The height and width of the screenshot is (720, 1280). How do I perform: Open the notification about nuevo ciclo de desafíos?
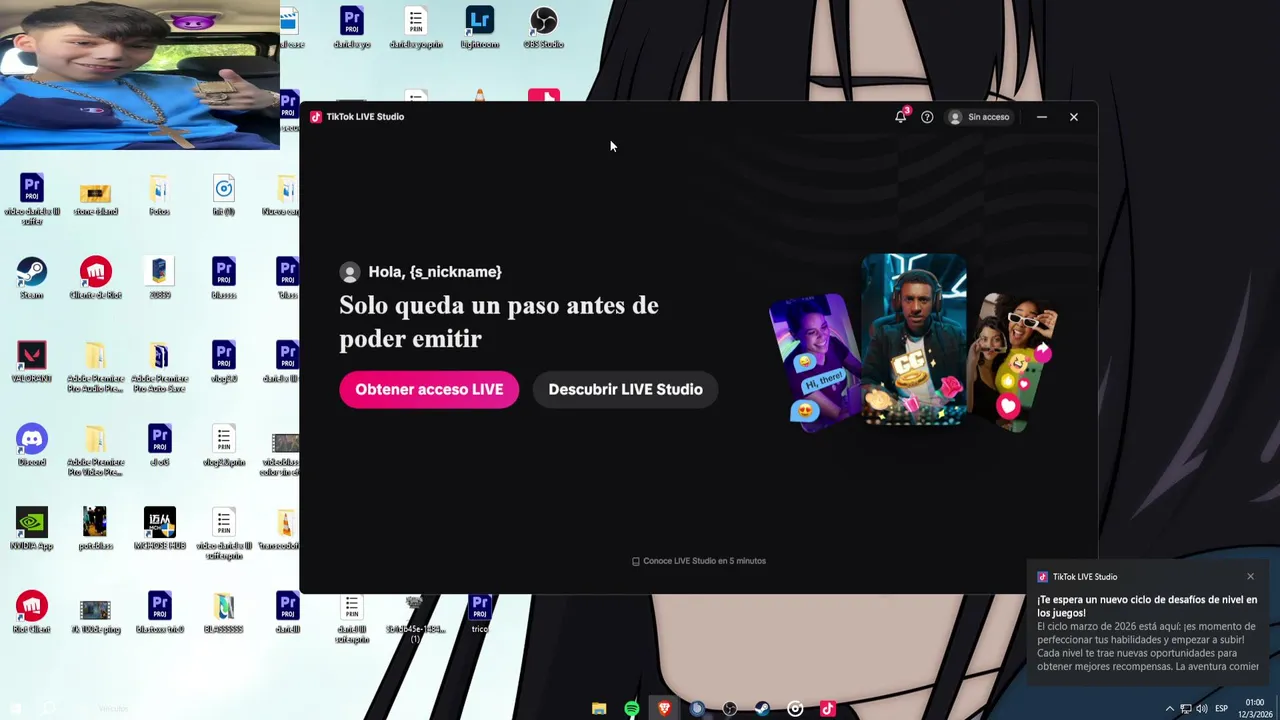pos(1147,625)
